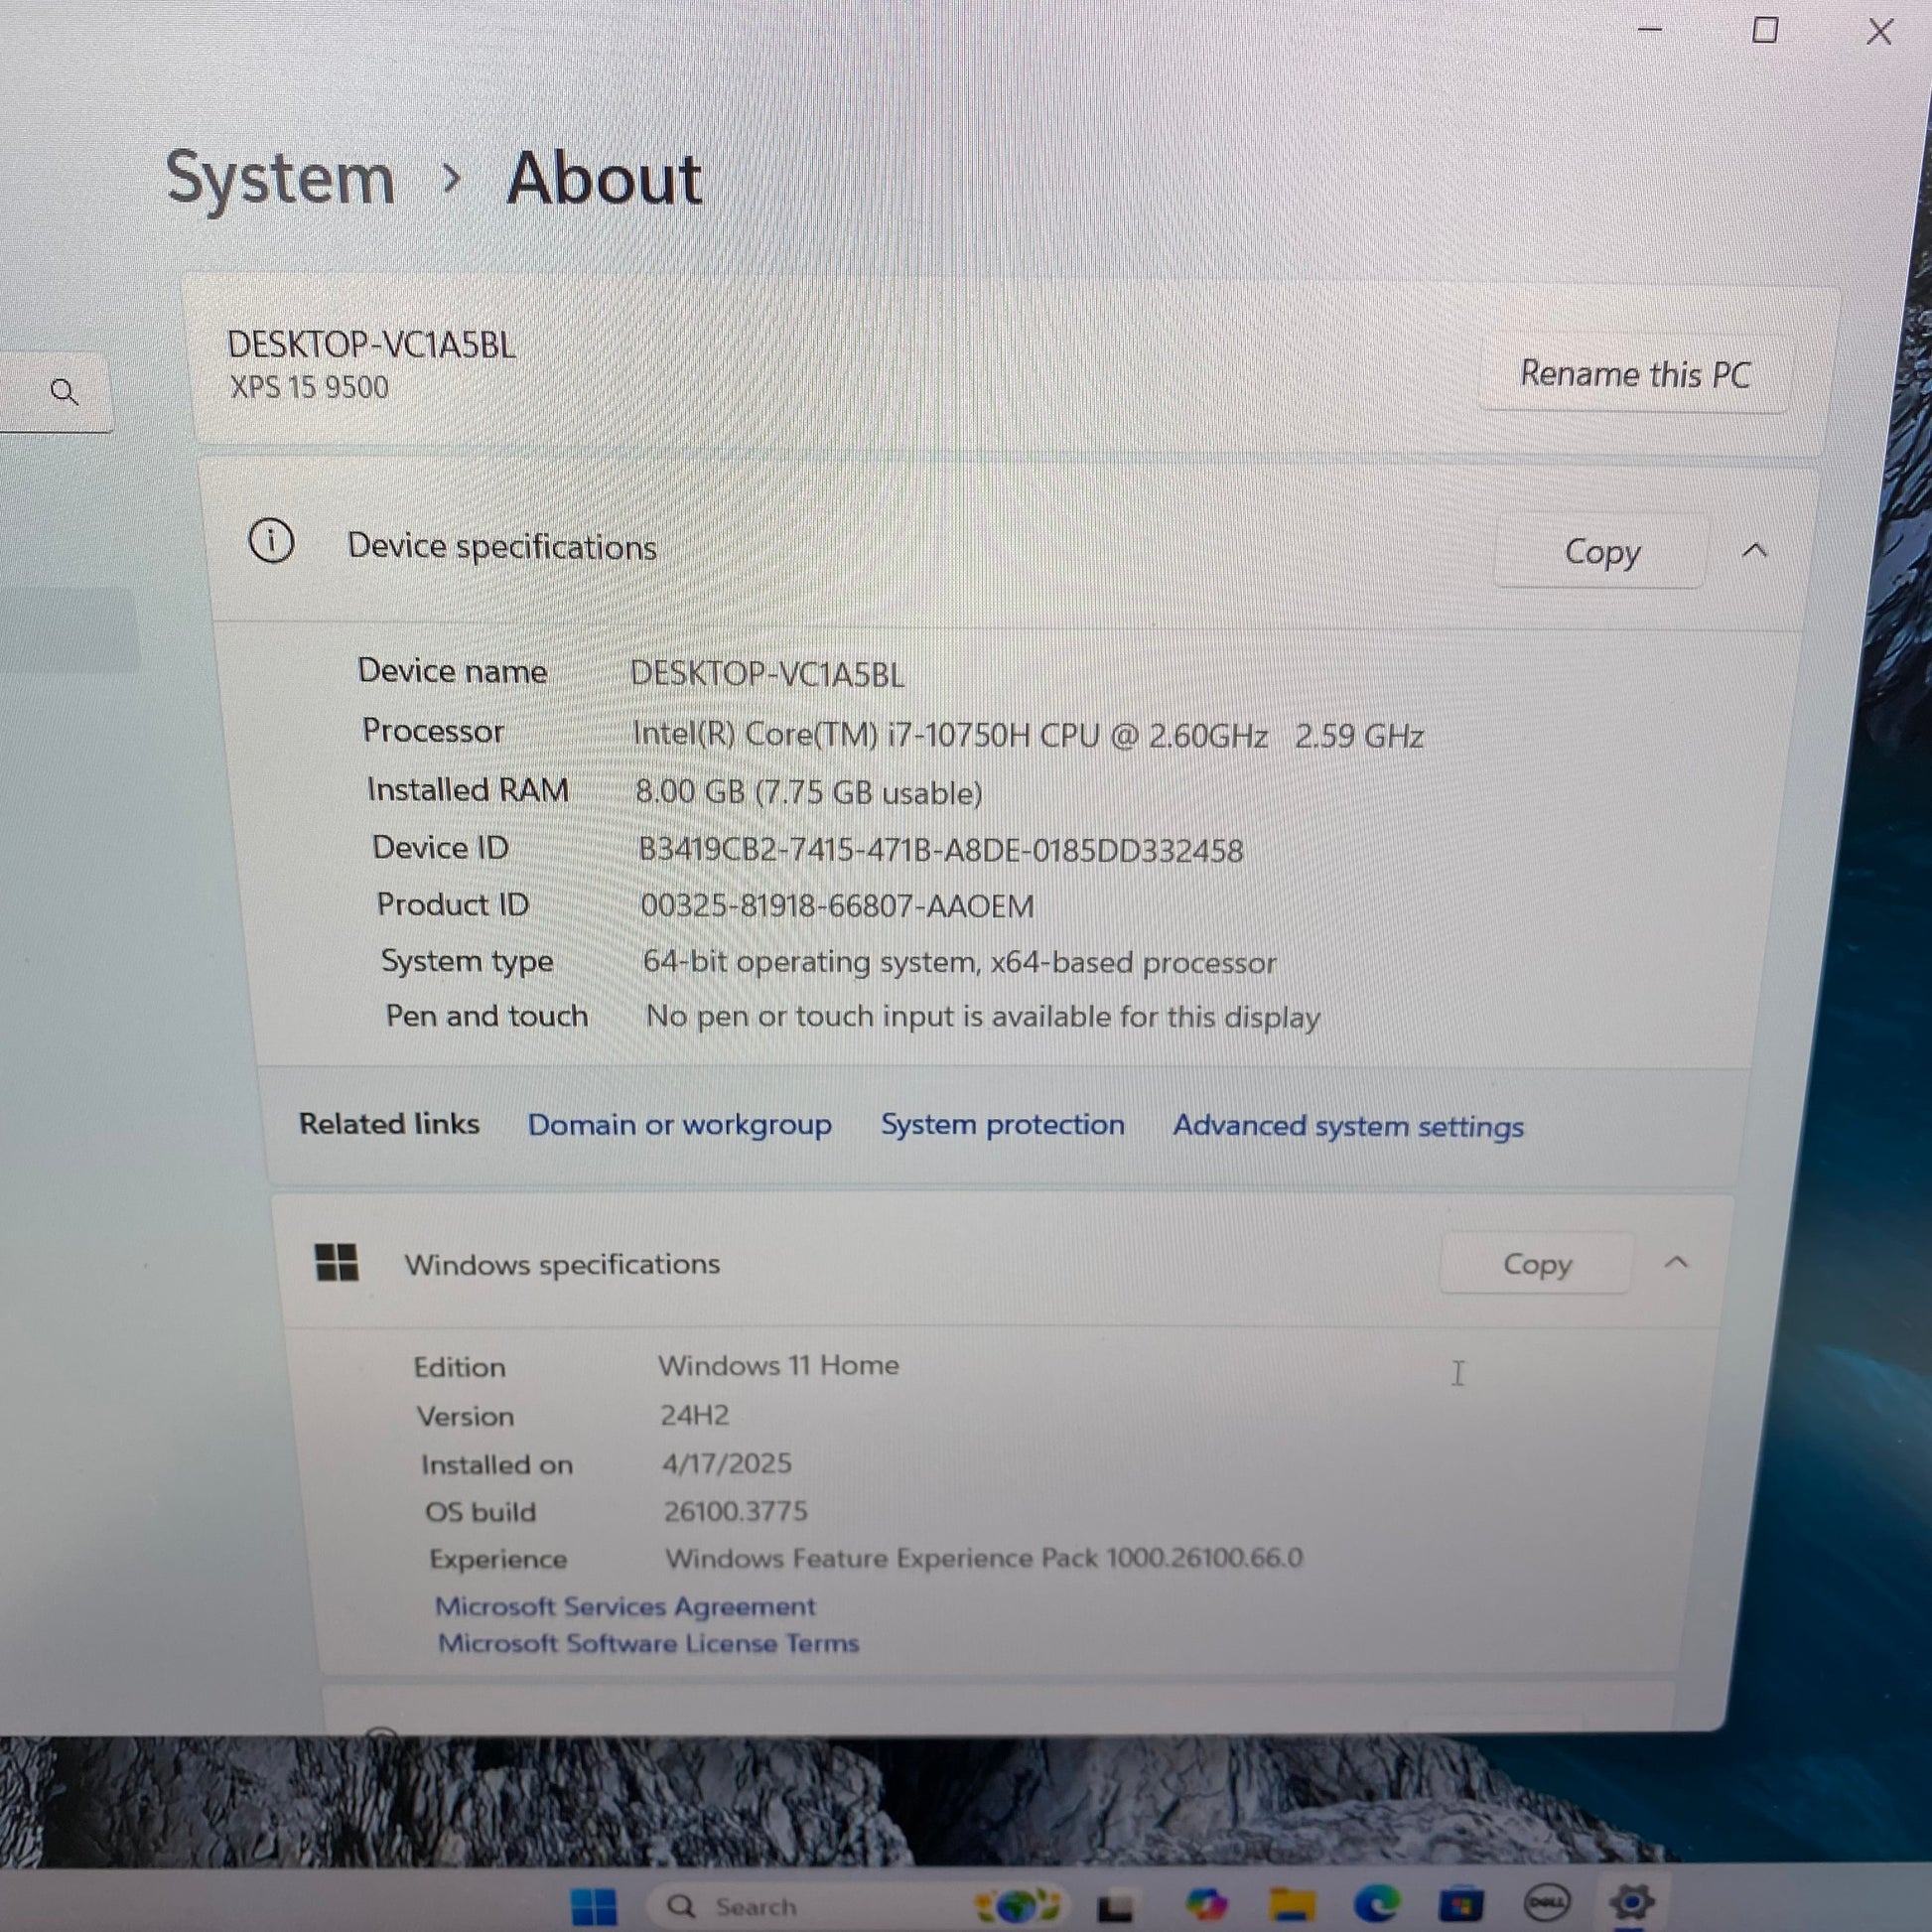Collapse the Device specifications section
1932x1932 pixels.
pos(1754,550)
